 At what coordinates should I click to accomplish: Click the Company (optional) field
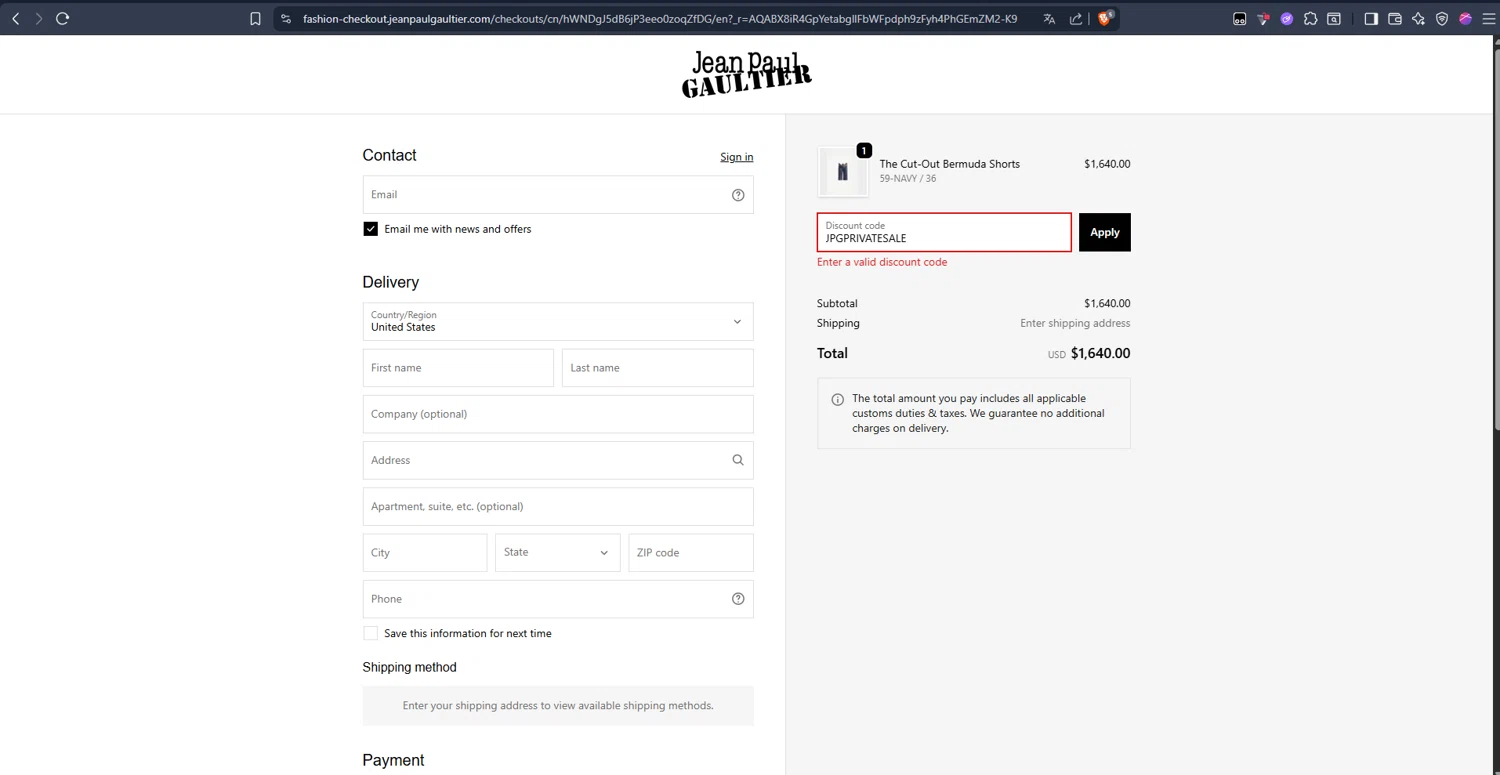(558, 414)
